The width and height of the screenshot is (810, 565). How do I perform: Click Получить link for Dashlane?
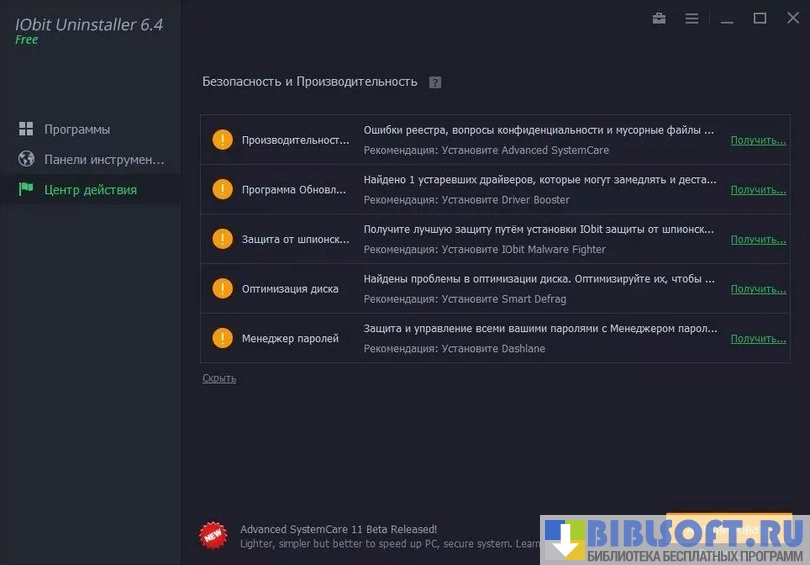pyautogui.click(x=758, y=338)
